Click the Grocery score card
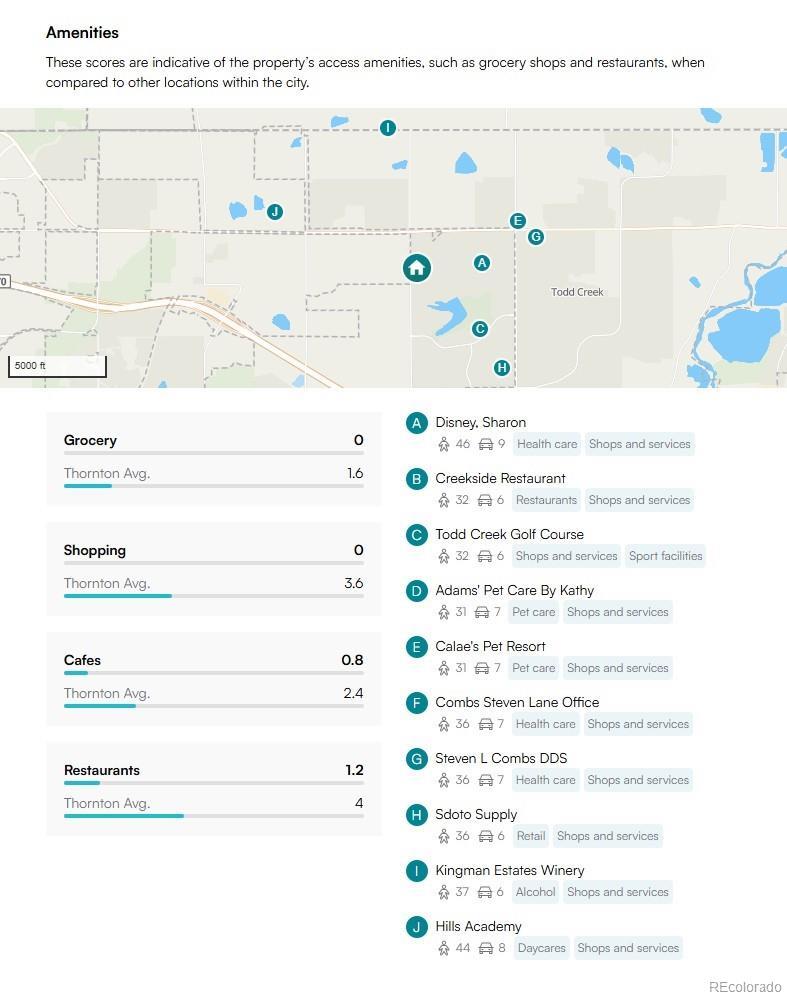Image resolution: width=787 pixels, height=996 pixels. tap(213, 459)
